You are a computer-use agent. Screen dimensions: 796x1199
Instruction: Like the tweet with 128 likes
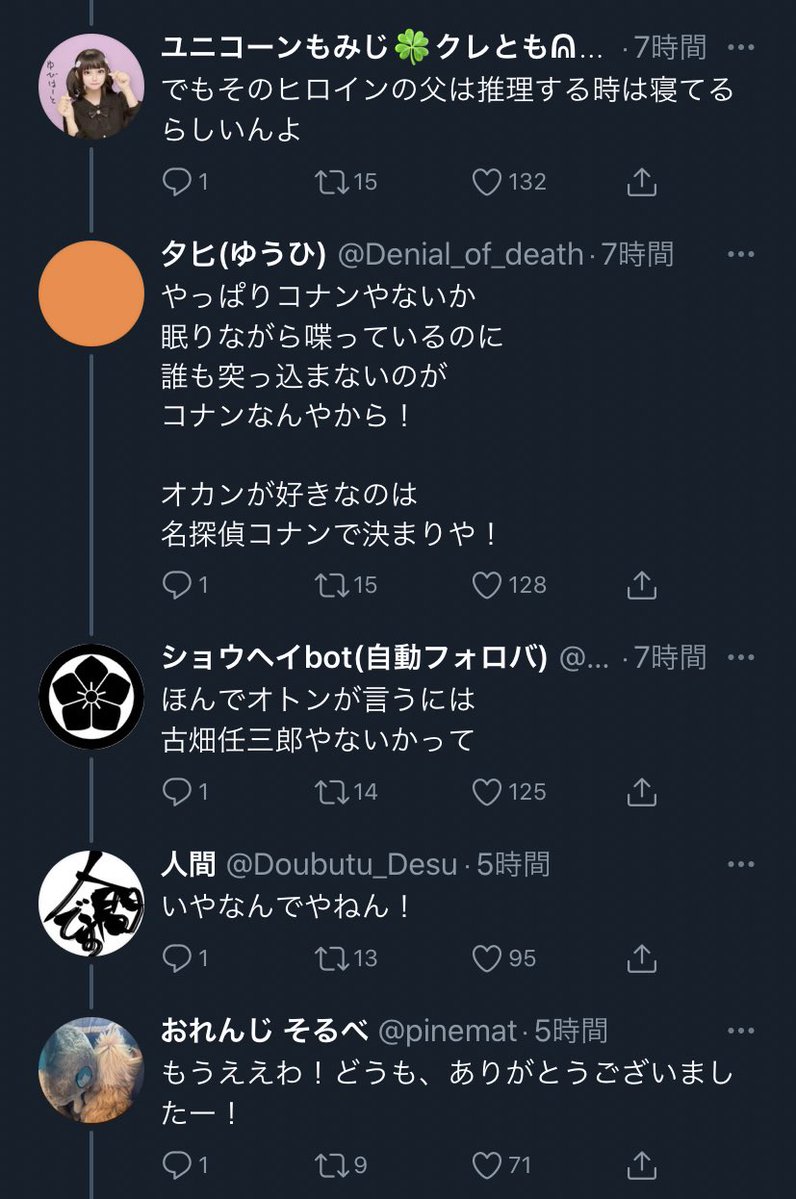tap(486, 585)
